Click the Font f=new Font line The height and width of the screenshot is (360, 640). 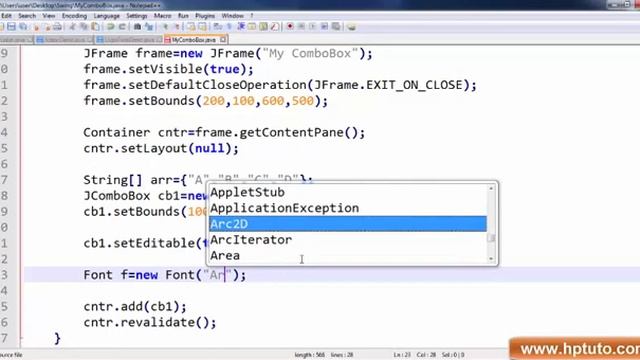click(x=164, y=275)
